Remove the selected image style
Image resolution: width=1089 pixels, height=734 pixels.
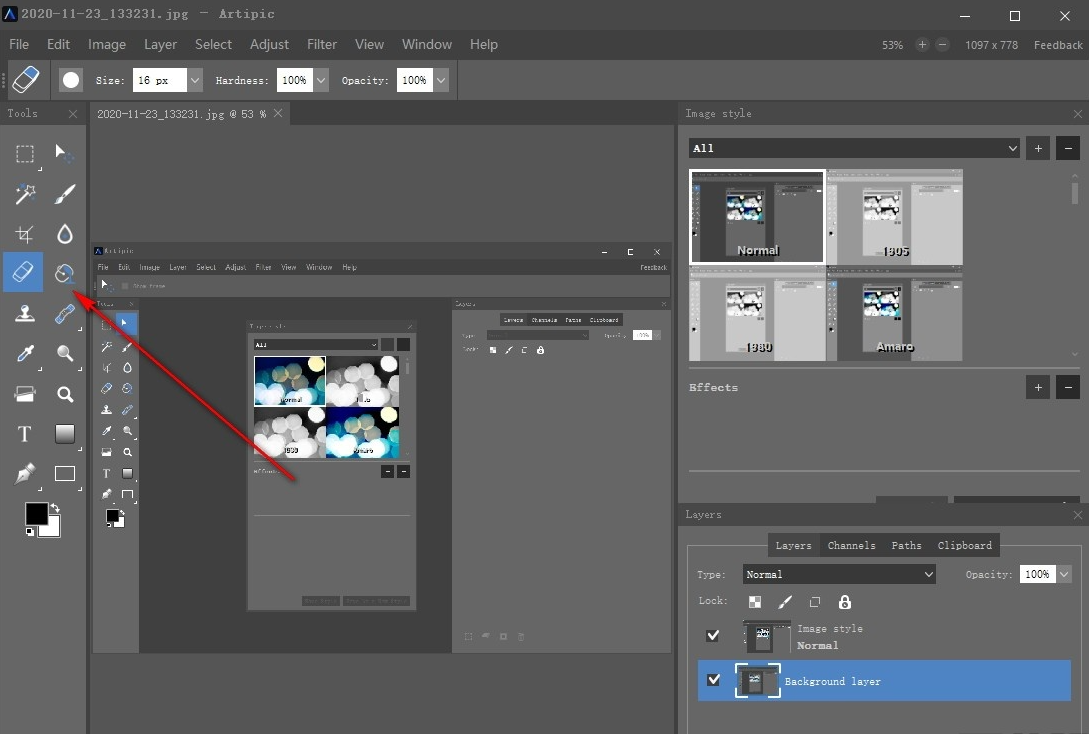click(1067, 148)
